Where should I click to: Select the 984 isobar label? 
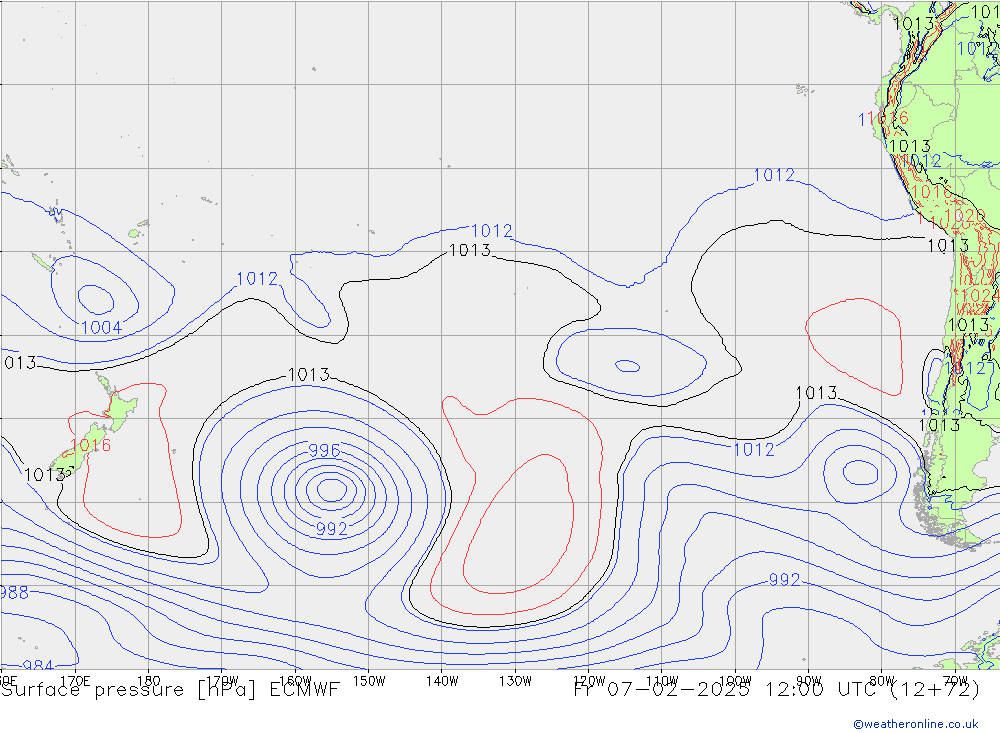click(x=38, y=666)
